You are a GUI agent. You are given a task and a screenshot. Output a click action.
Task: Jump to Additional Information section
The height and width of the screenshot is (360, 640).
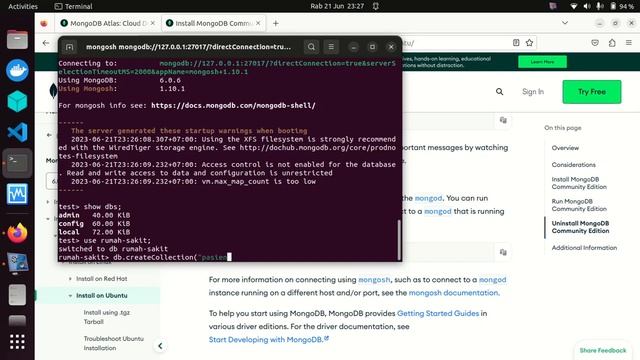(x=584, y=248)
